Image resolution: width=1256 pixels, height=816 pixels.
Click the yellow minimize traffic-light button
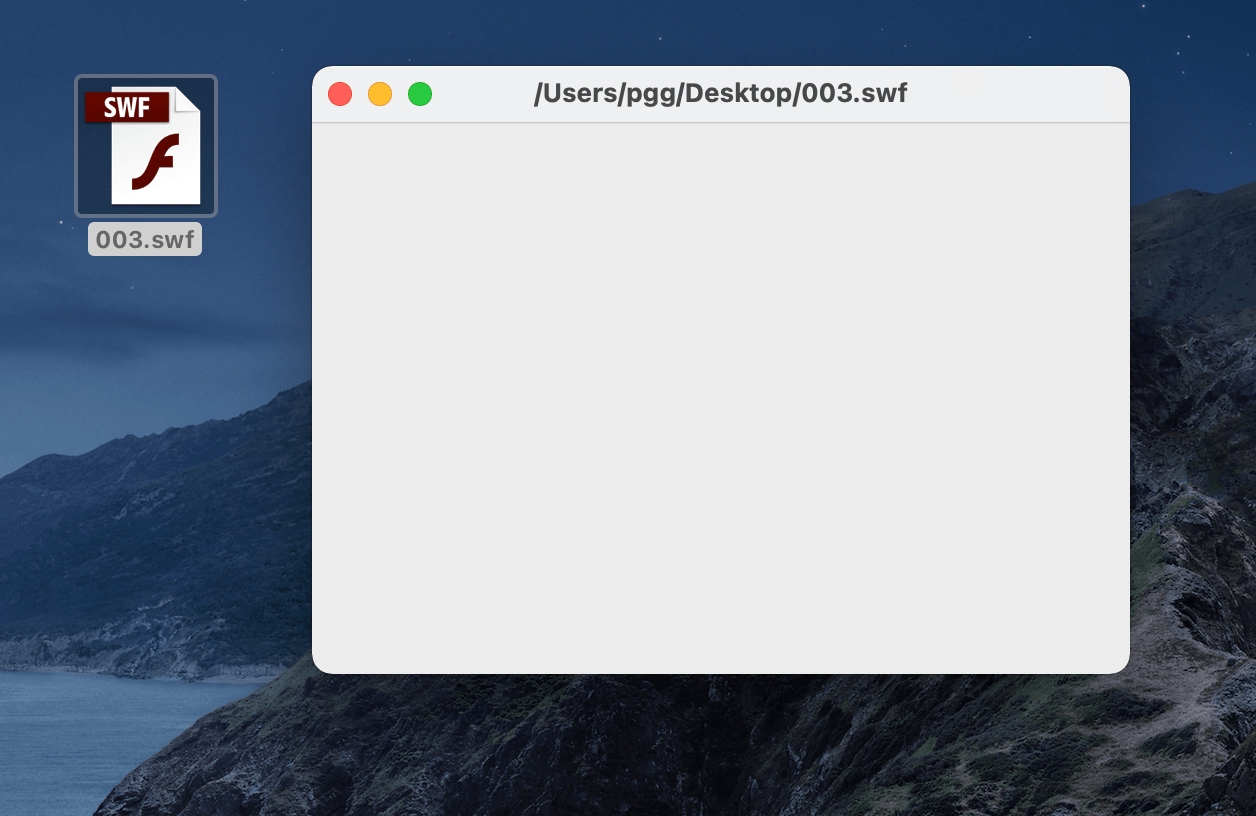pyautogui.click(x=380, y=93)
